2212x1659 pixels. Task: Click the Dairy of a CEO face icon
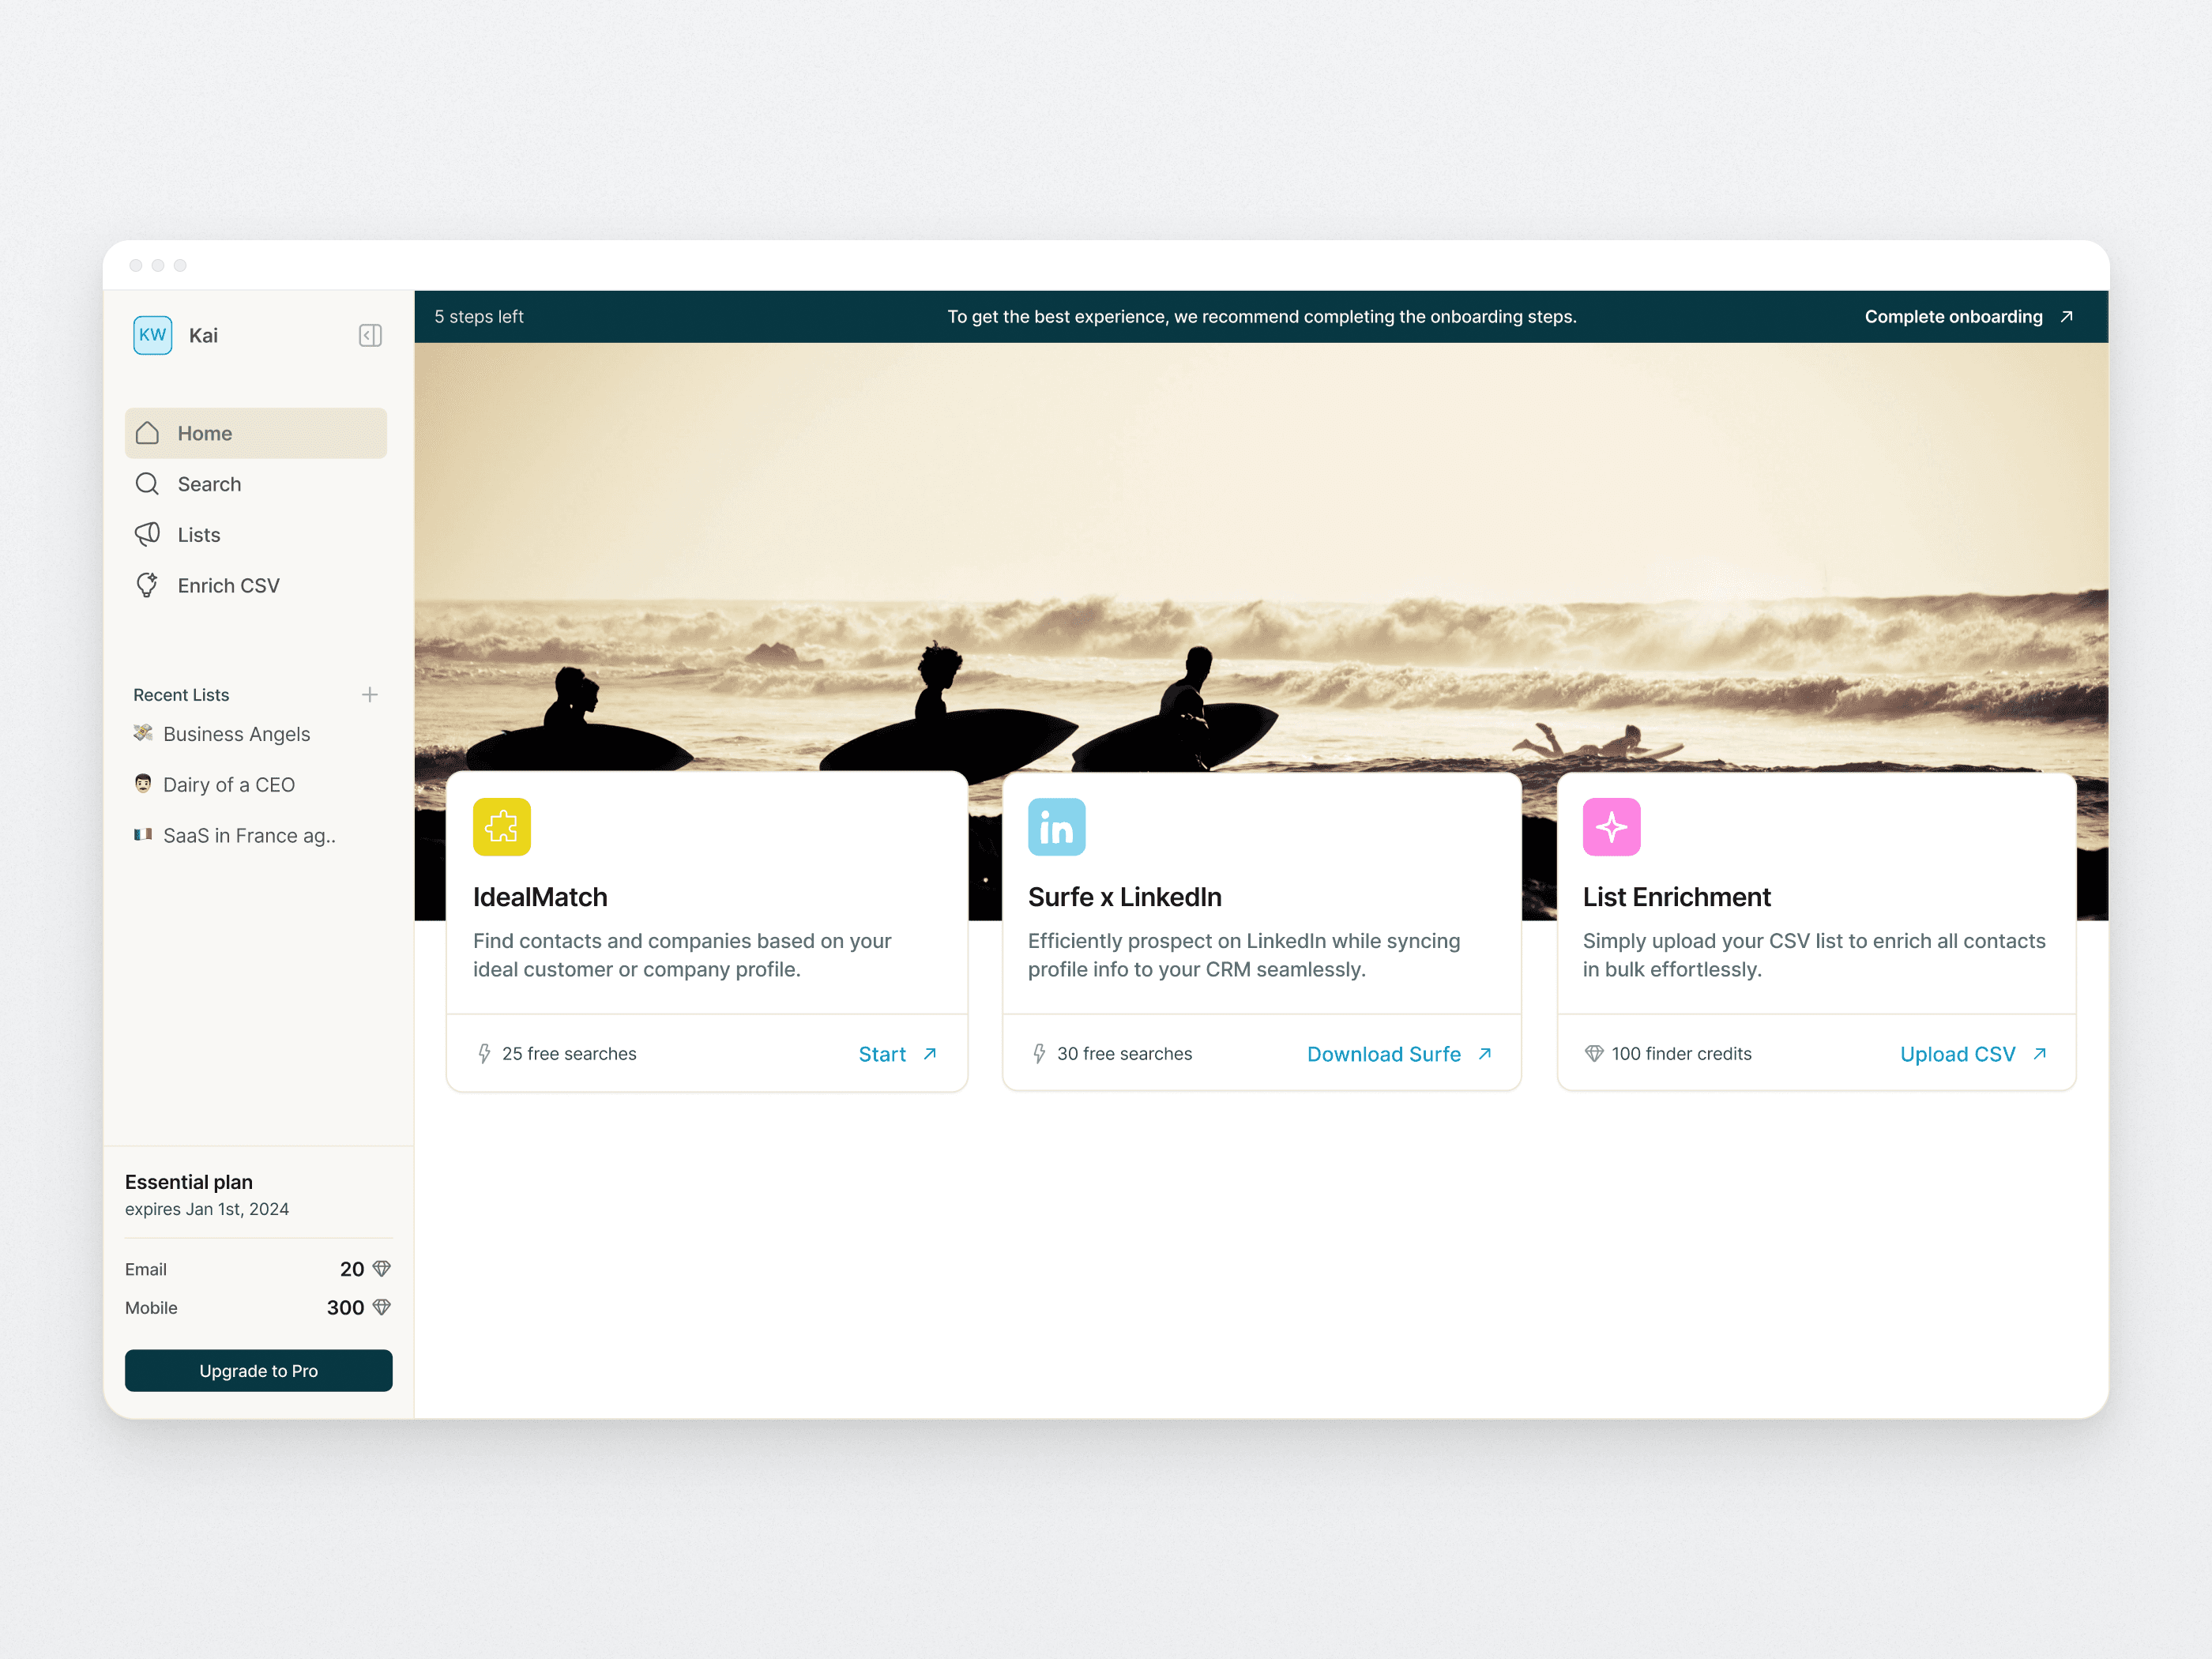point(143,784)
